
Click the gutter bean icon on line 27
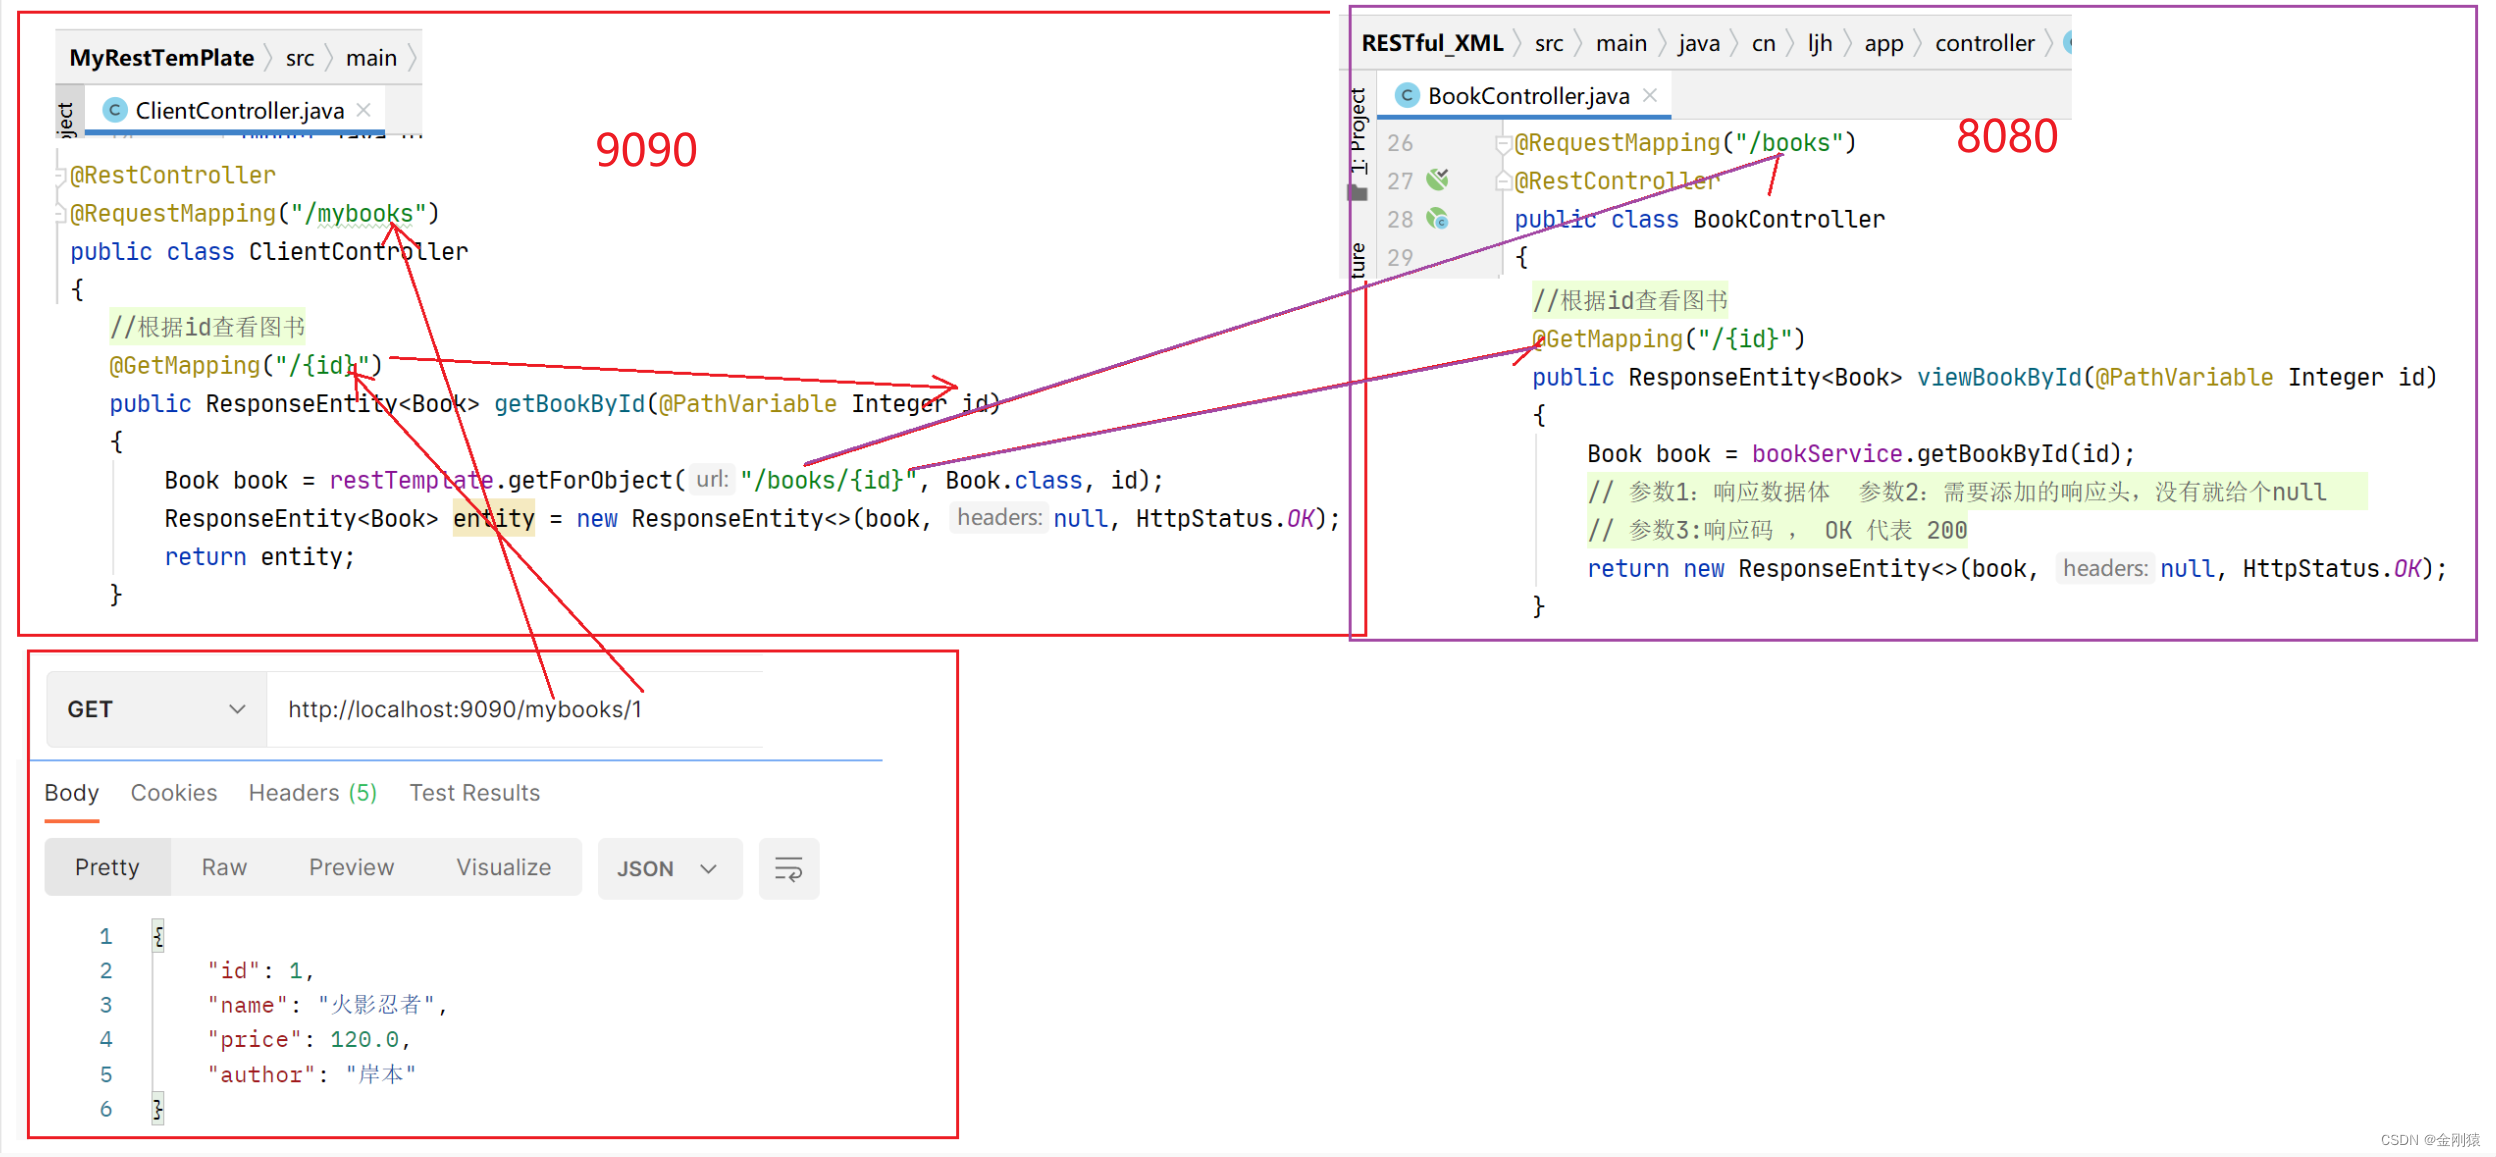(x=1437, y=180)
